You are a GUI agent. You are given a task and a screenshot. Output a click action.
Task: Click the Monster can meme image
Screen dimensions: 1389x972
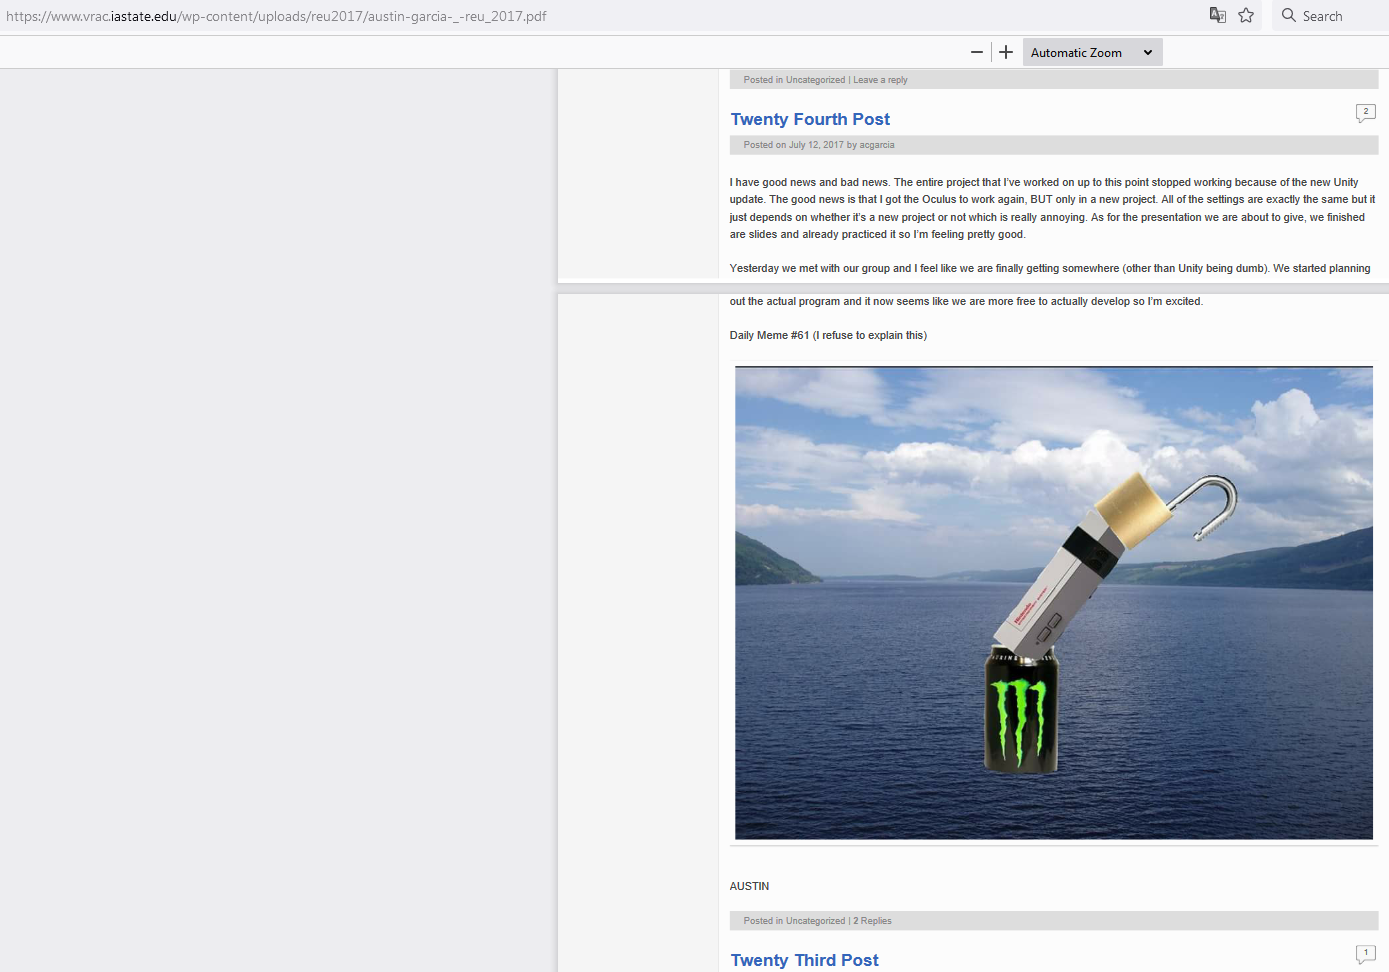click(1054, 603)
